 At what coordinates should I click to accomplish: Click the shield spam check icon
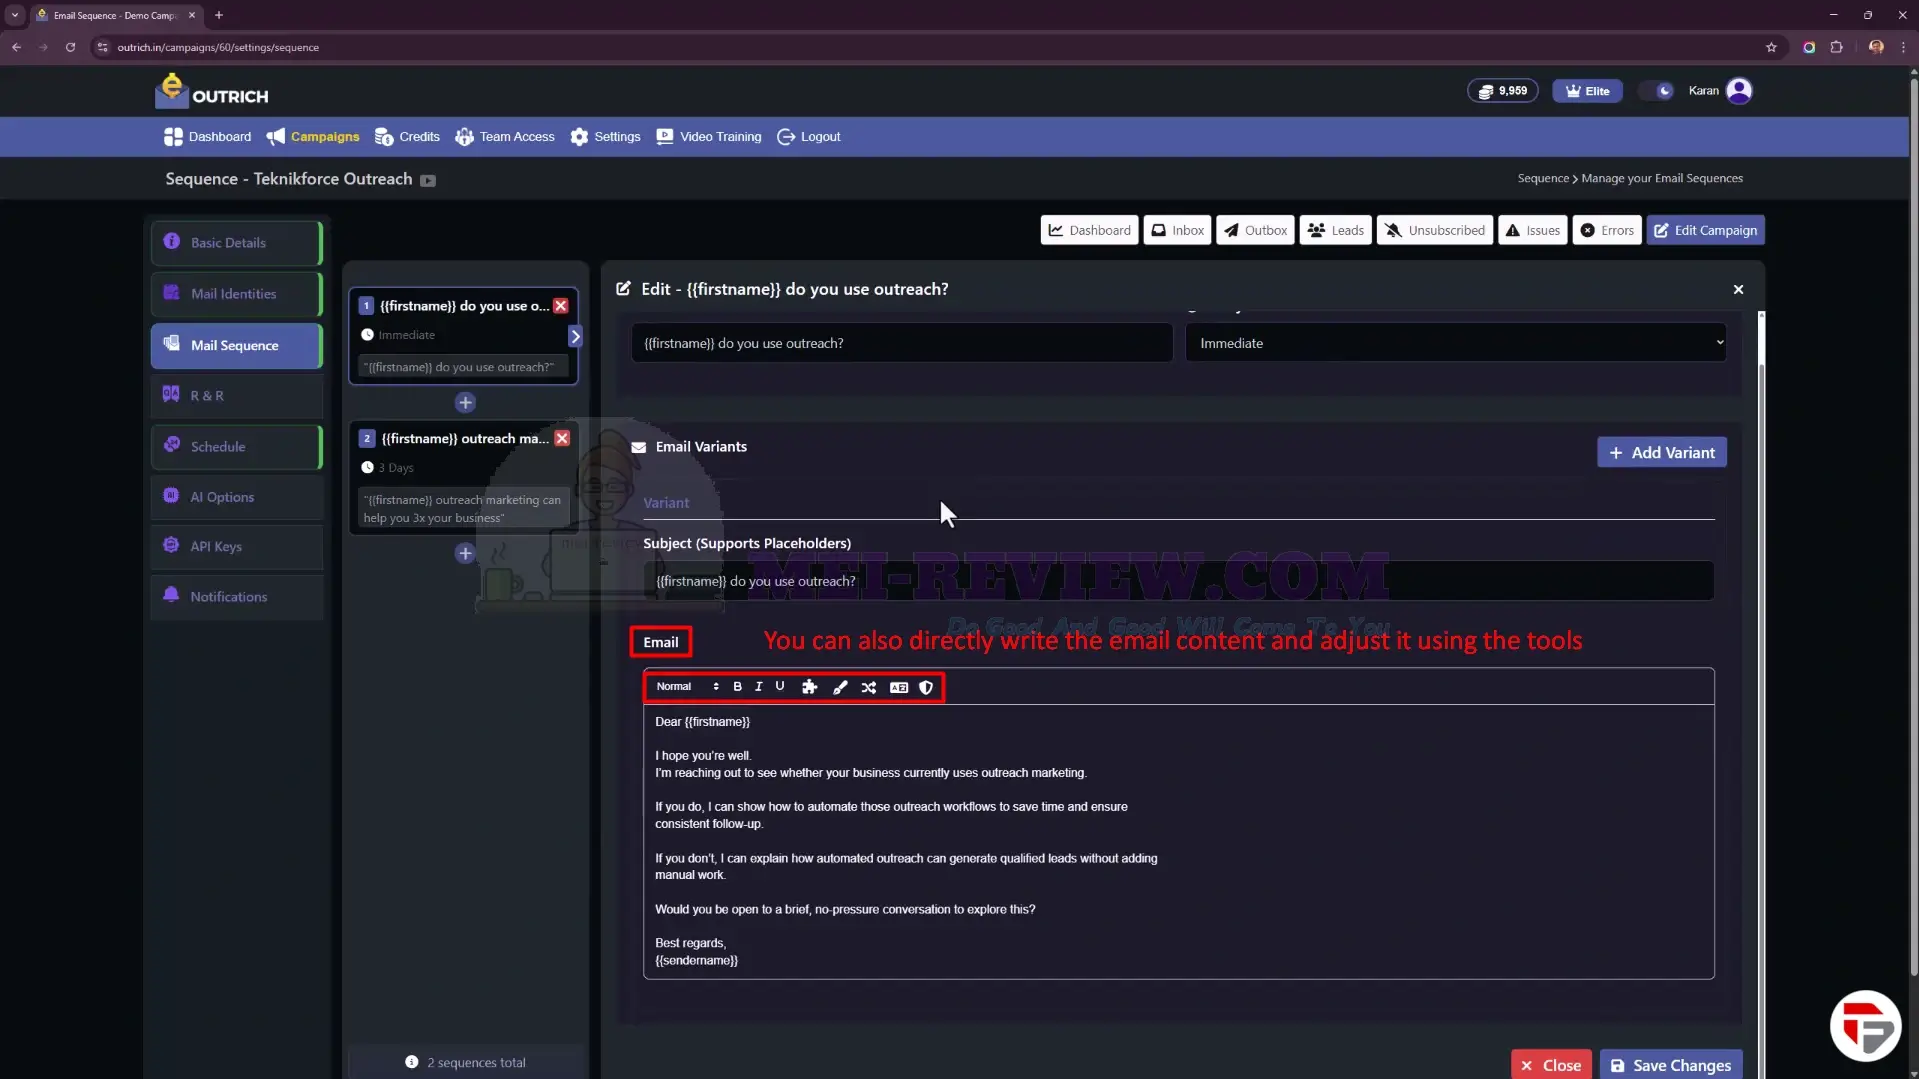click(926, 687)
